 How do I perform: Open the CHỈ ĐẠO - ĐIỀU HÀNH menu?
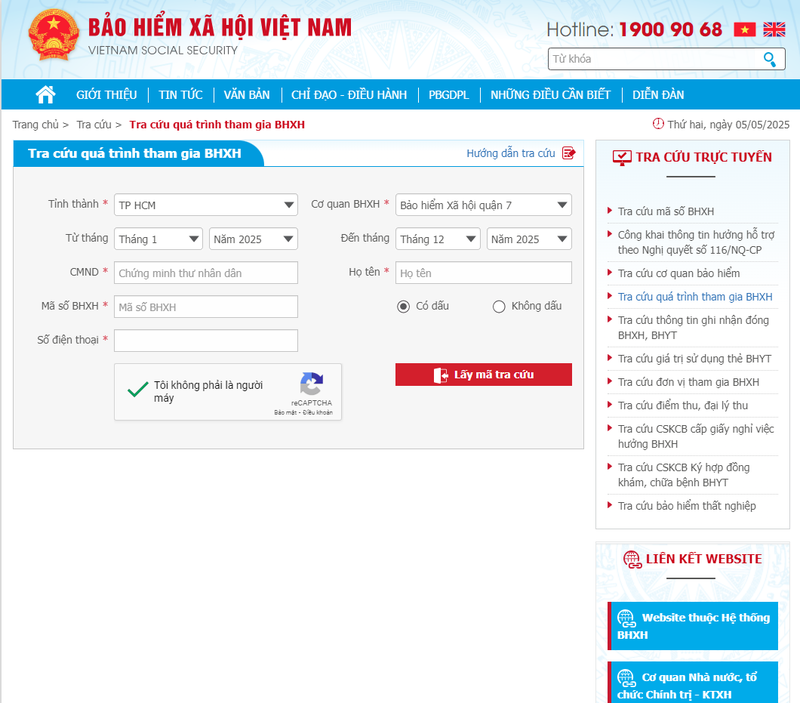click(349, 95)
